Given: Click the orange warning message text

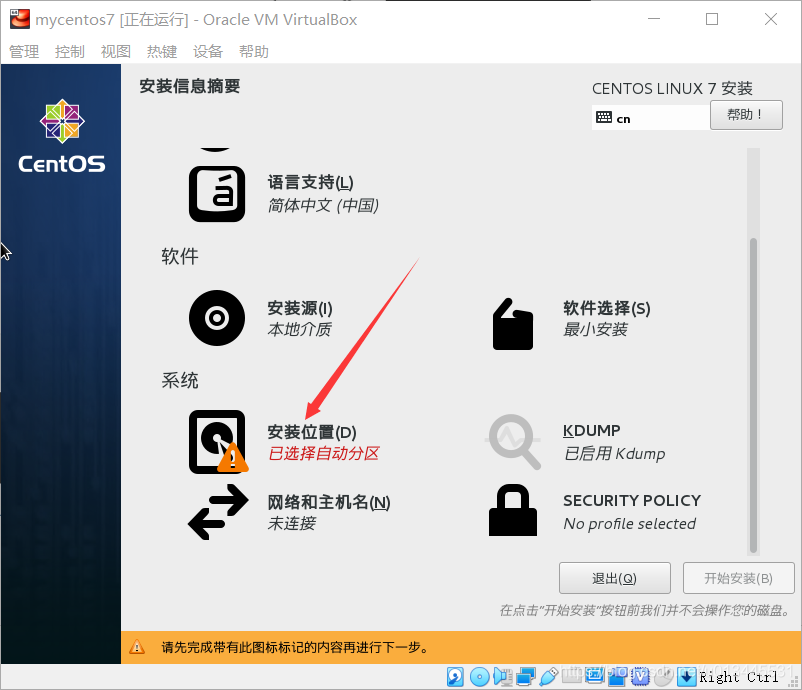Looking at the screenshot, I should click(x=295, y=647).
